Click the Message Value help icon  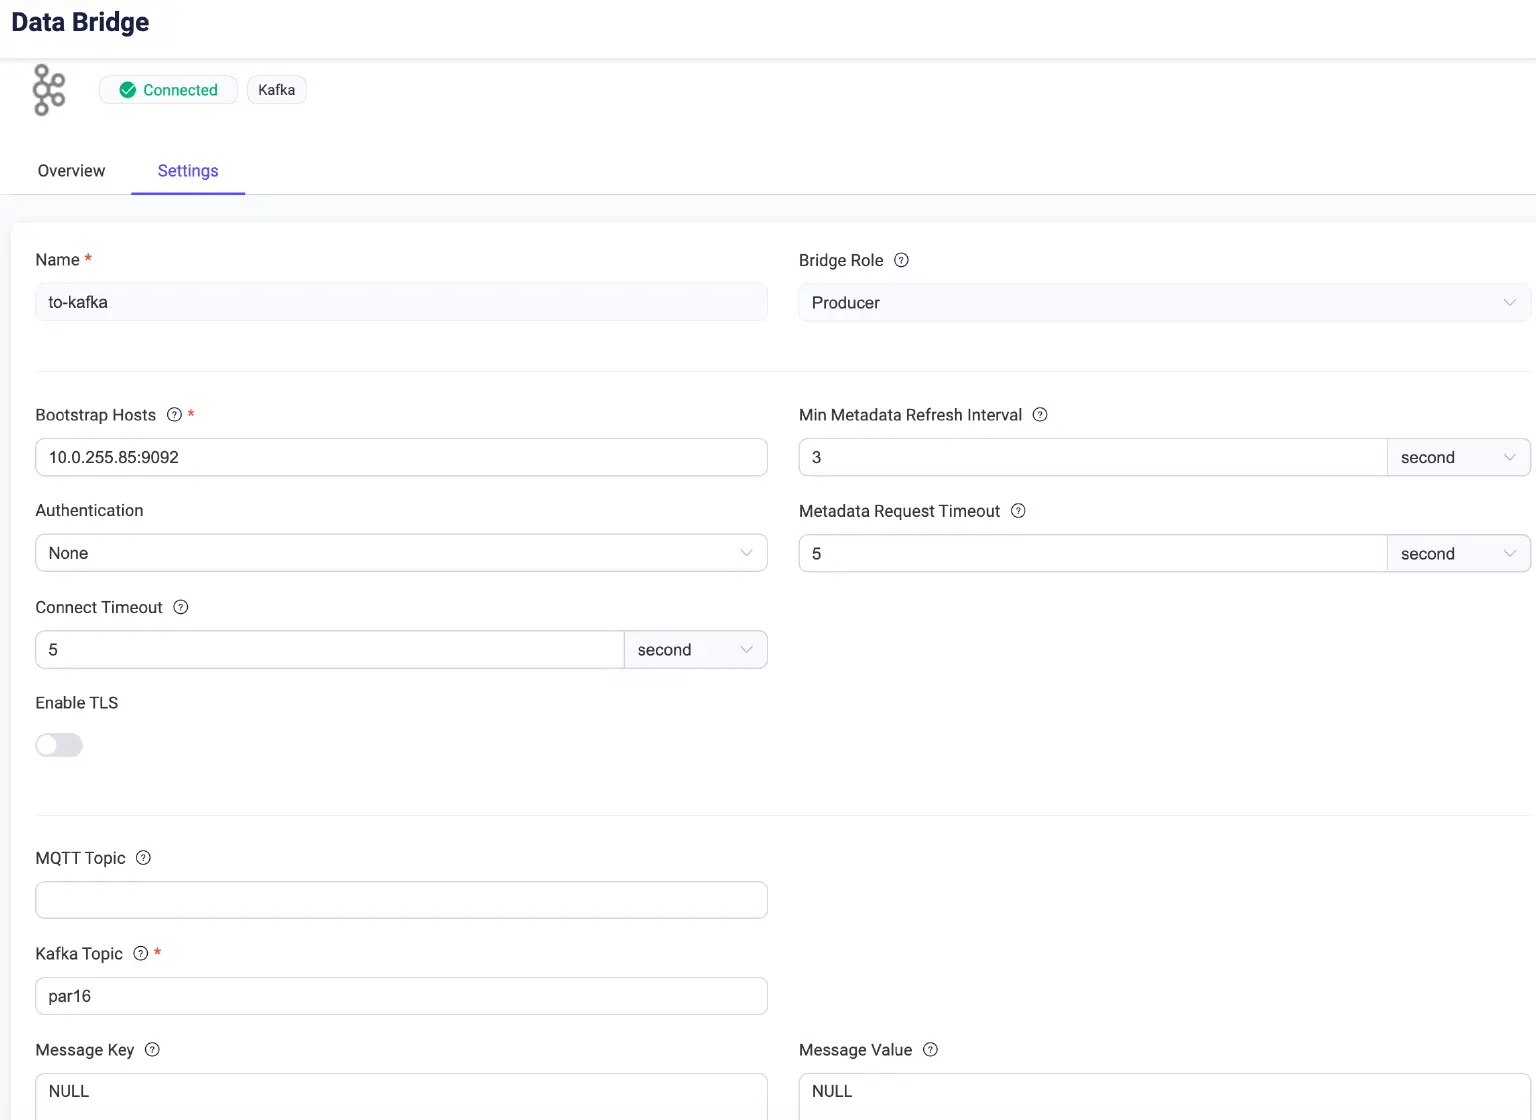(930, 1050)
